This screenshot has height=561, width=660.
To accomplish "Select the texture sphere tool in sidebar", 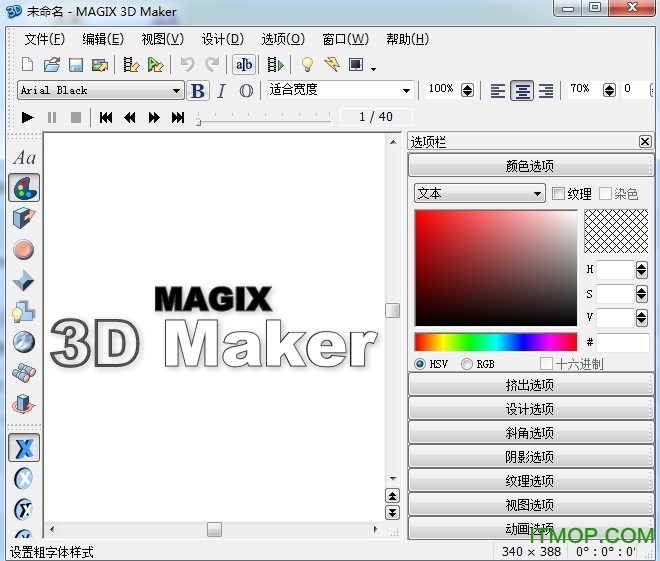I will point(23,342).
